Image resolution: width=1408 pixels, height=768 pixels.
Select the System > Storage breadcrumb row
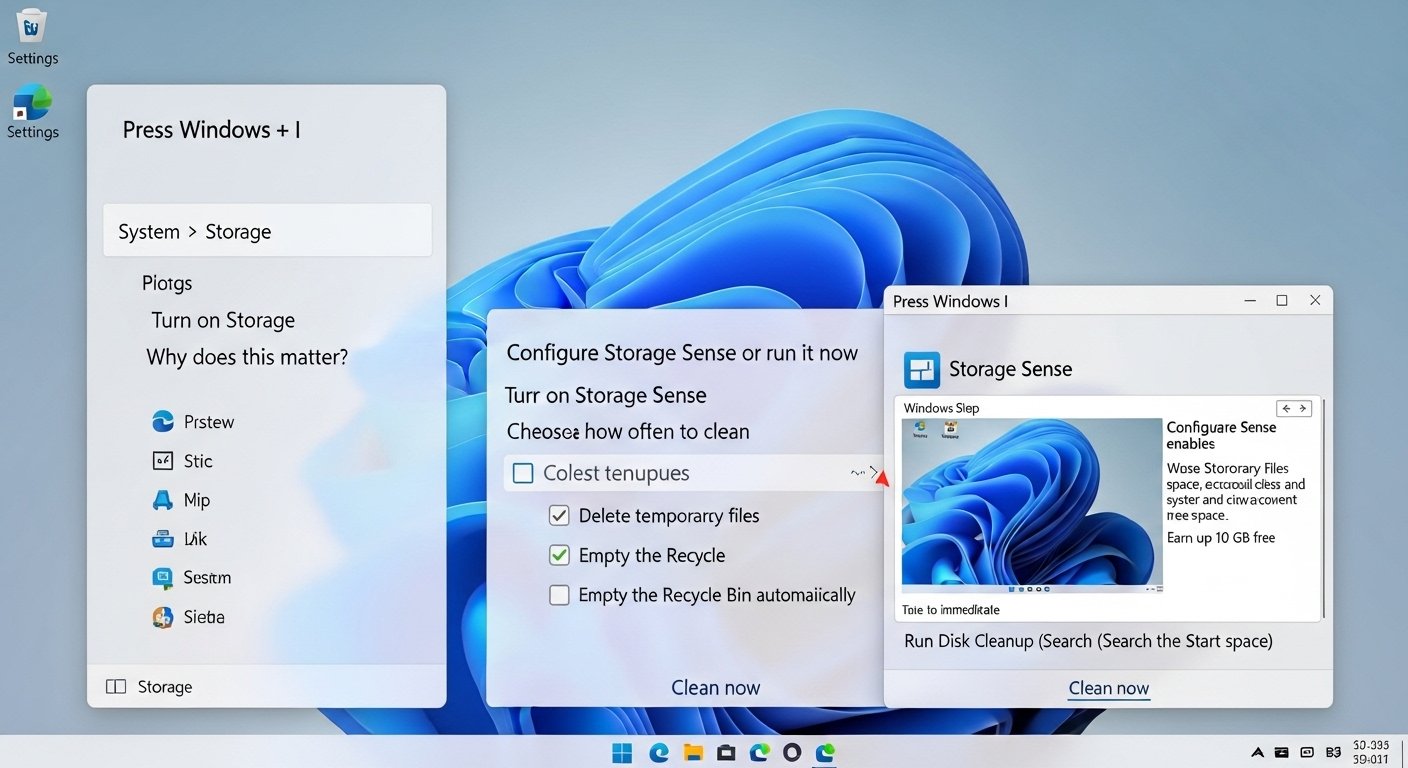pos(267,231)
